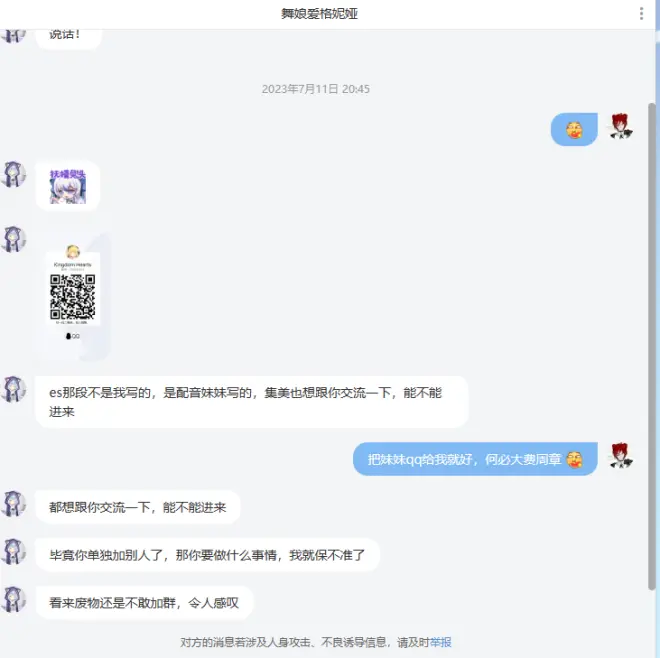This screenshot has width=660, height=658.
Task: Click the 举报 report link
Action: (x=440, y=642)
